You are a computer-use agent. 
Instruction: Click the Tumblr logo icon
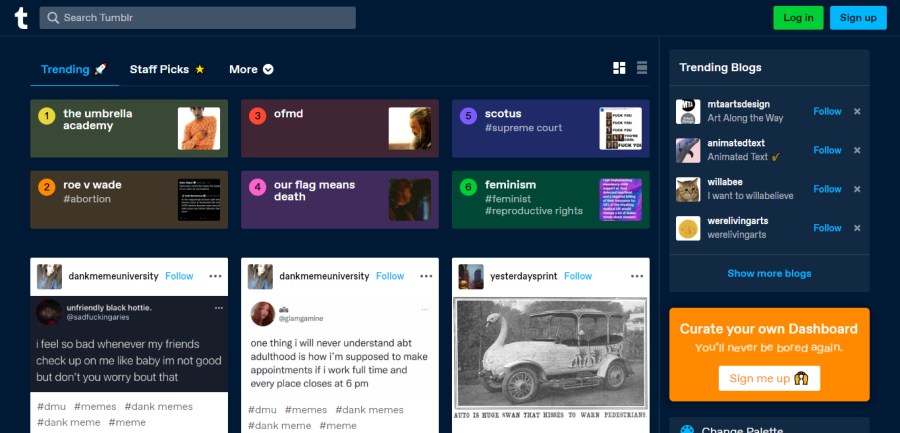[x=21, y=18]
